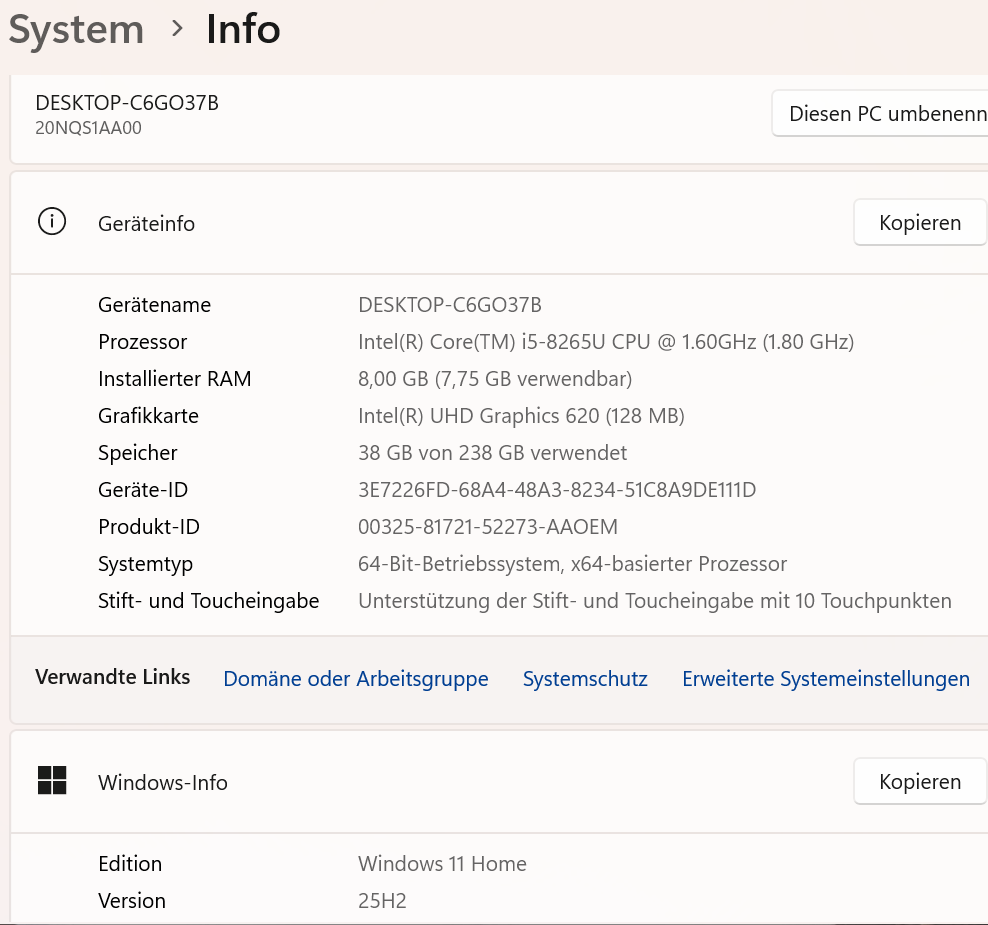Click the Version value 25H2
This screenshot has height=925, width=988.
(382, 900)
